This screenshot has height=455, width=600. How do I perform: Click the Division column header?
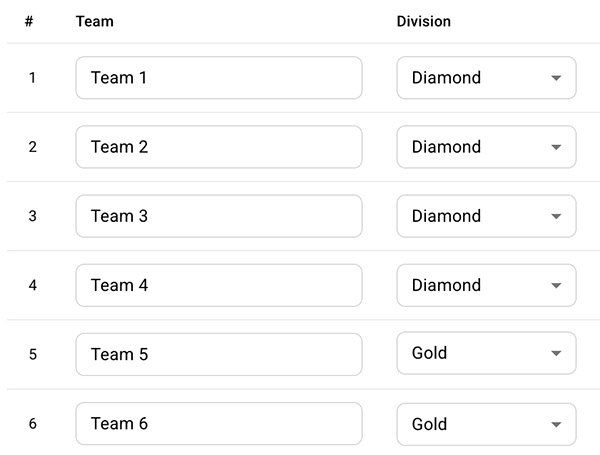424,21
